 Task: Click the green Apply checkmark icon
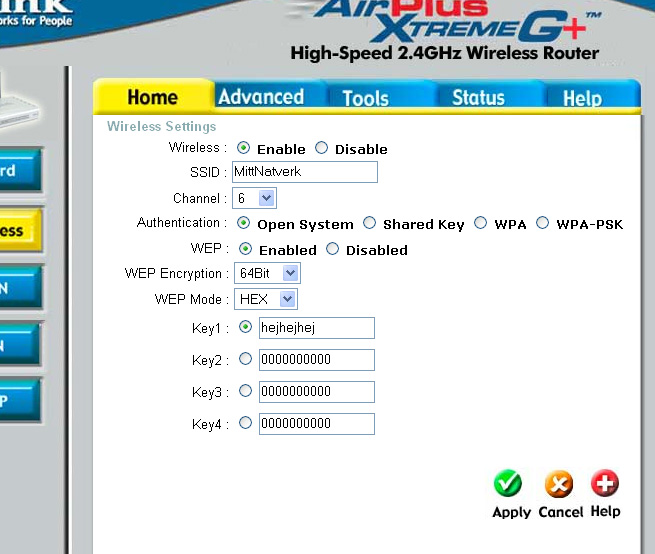click(x=508, y=484)
